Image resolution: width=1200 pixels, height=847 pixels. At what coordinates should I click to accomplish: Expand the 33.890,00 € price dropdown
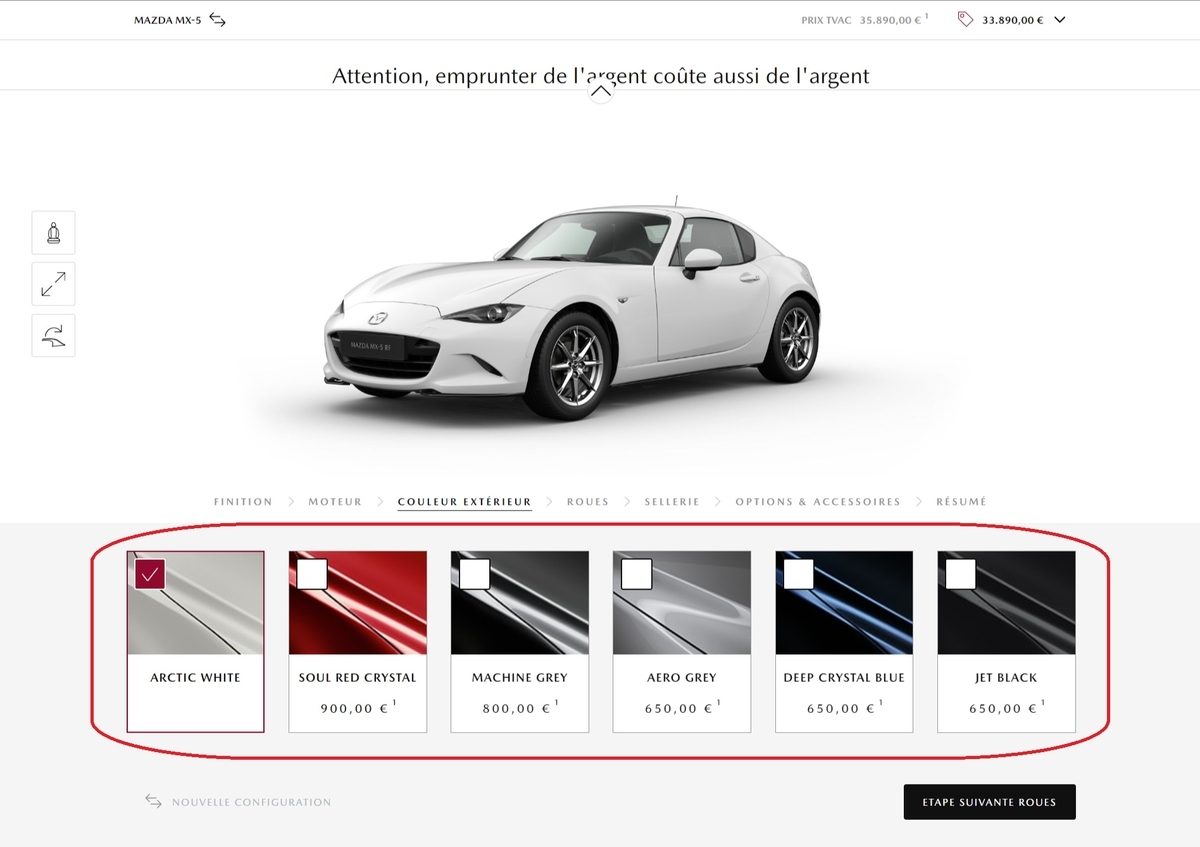(x=1060, y=19)
